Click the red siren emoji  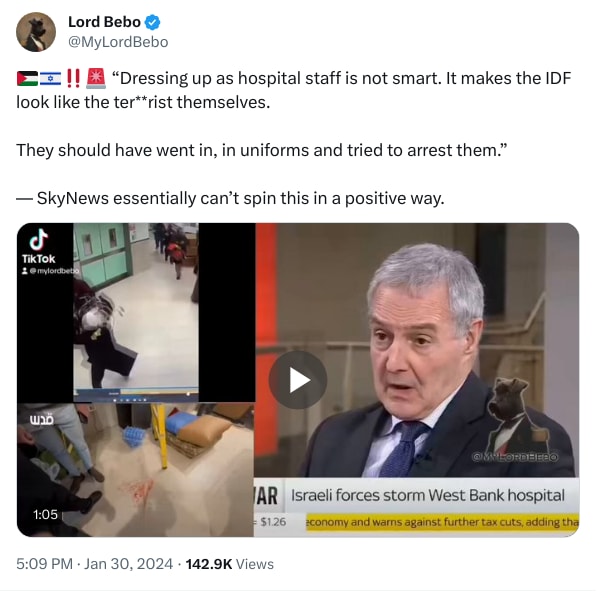tap(96, 78)
